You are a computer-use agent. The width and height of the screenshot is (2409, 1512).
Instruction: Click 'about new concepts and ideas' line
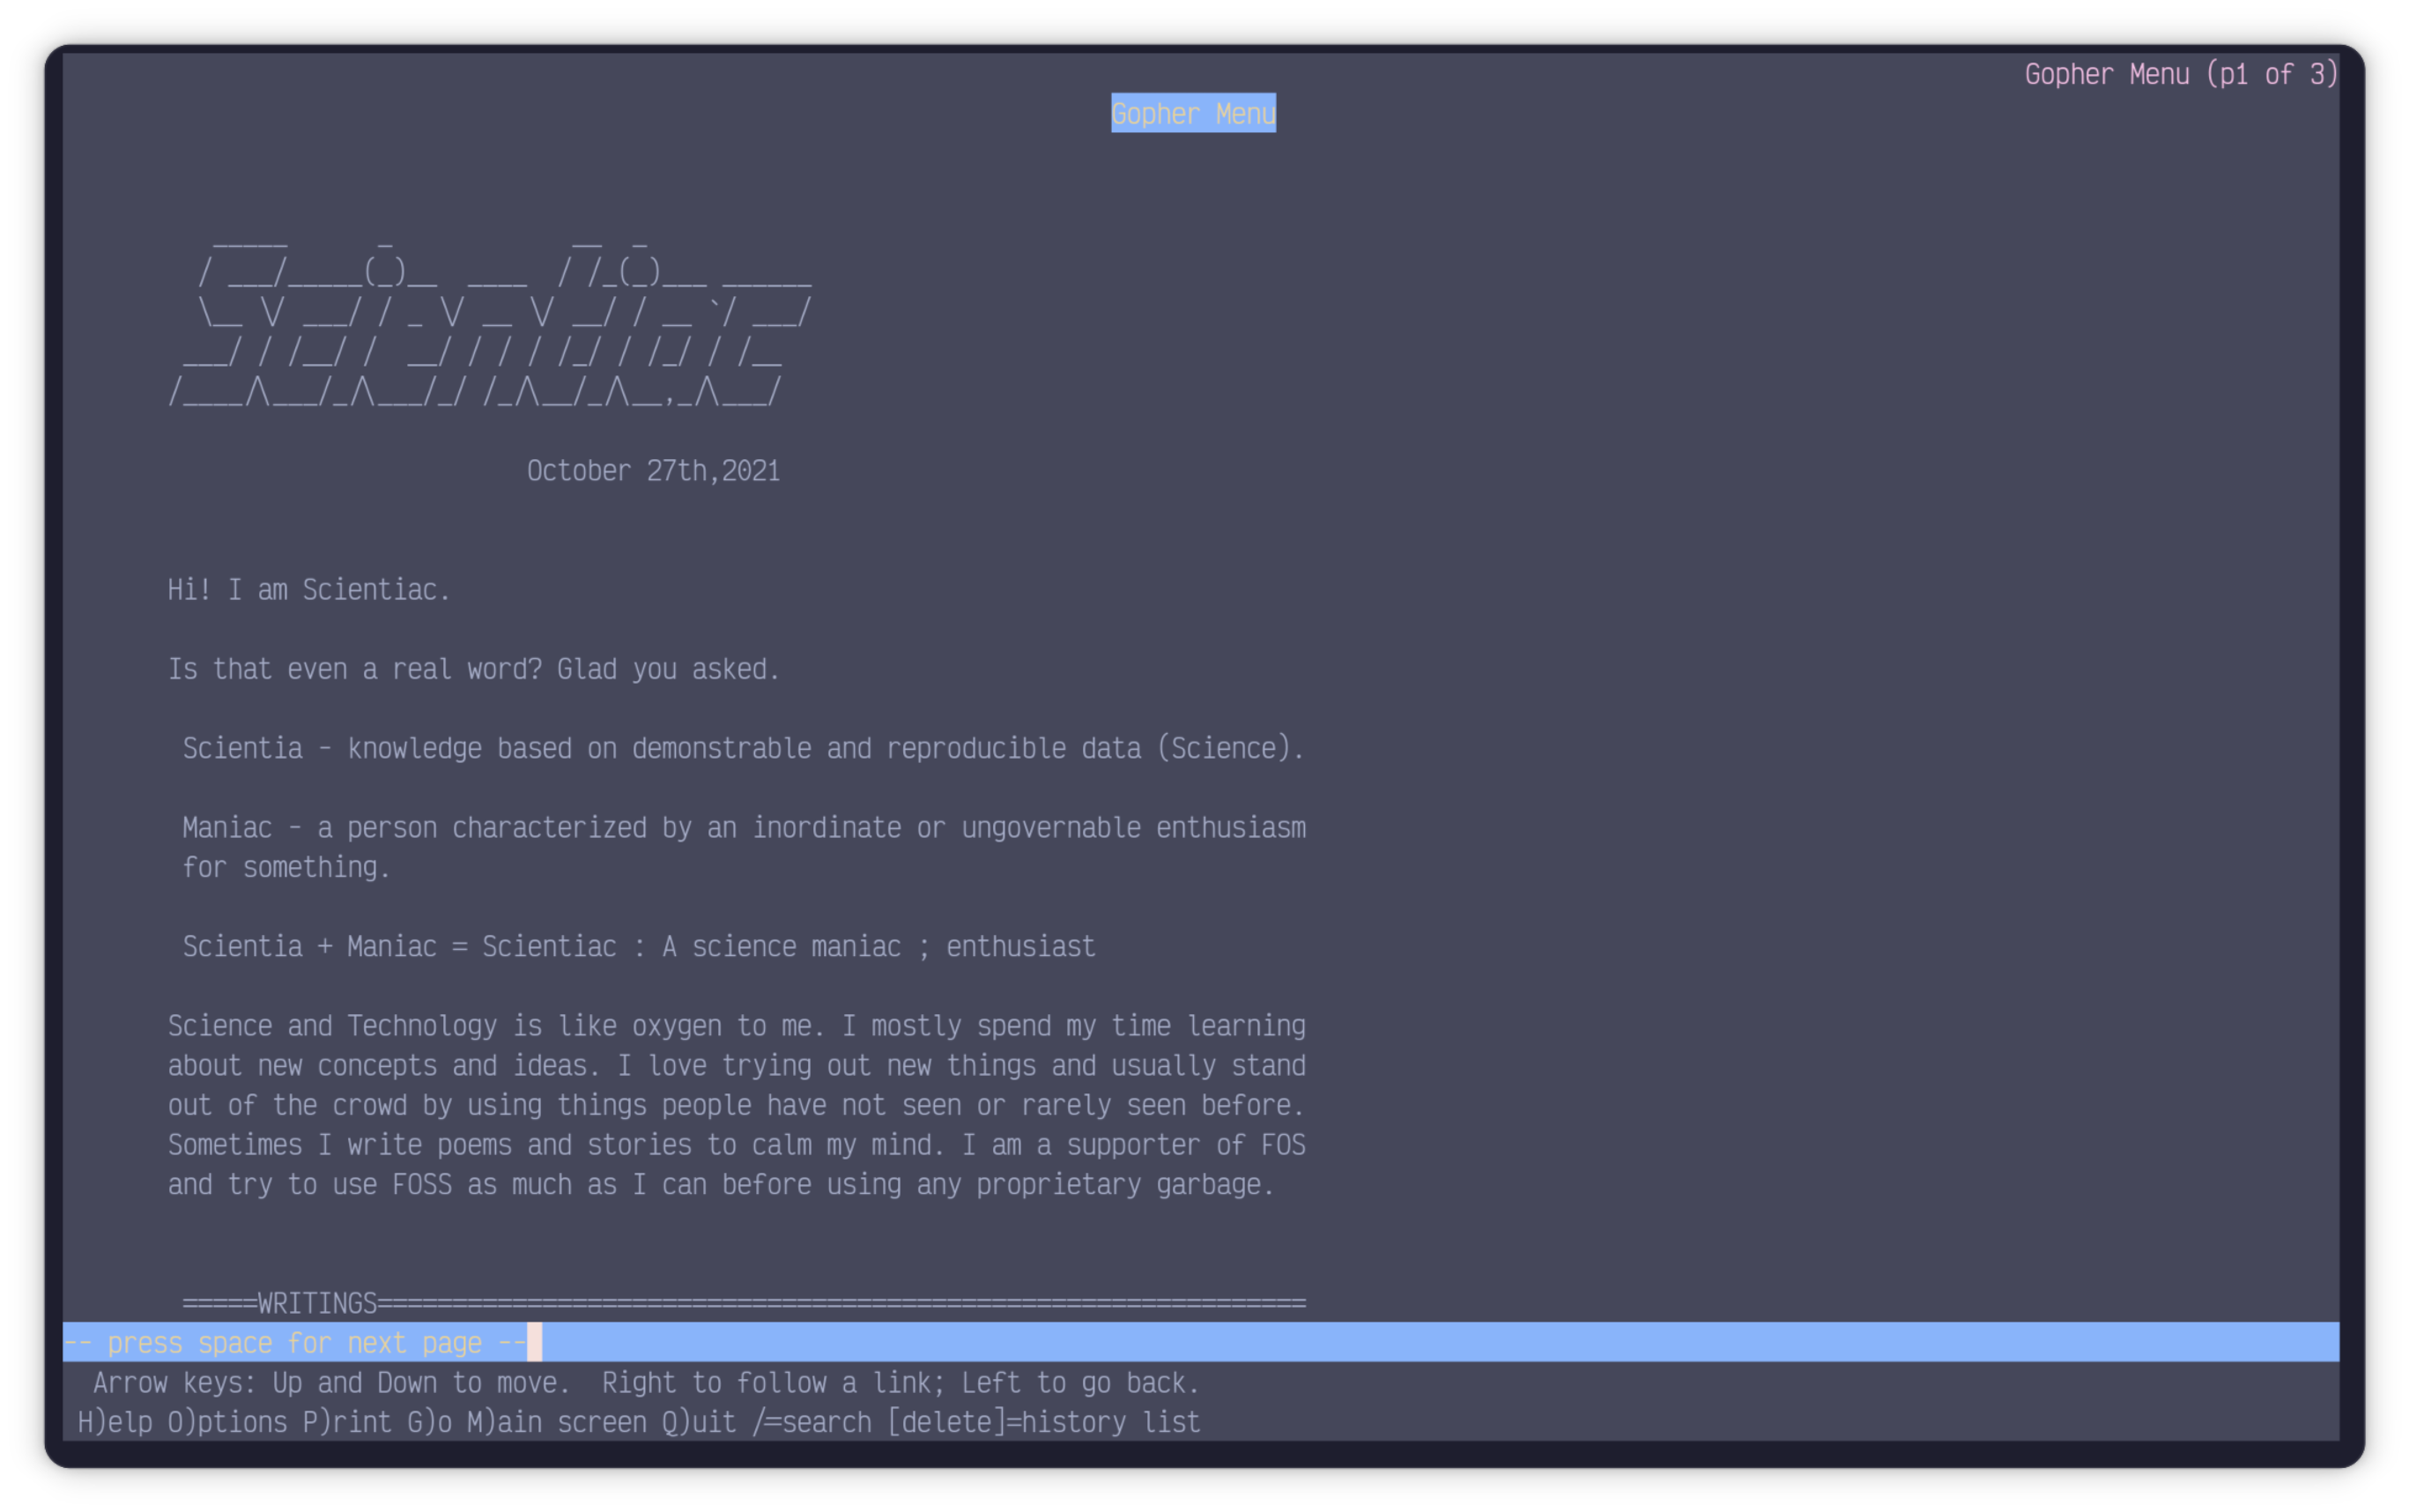pos(736,1065)
